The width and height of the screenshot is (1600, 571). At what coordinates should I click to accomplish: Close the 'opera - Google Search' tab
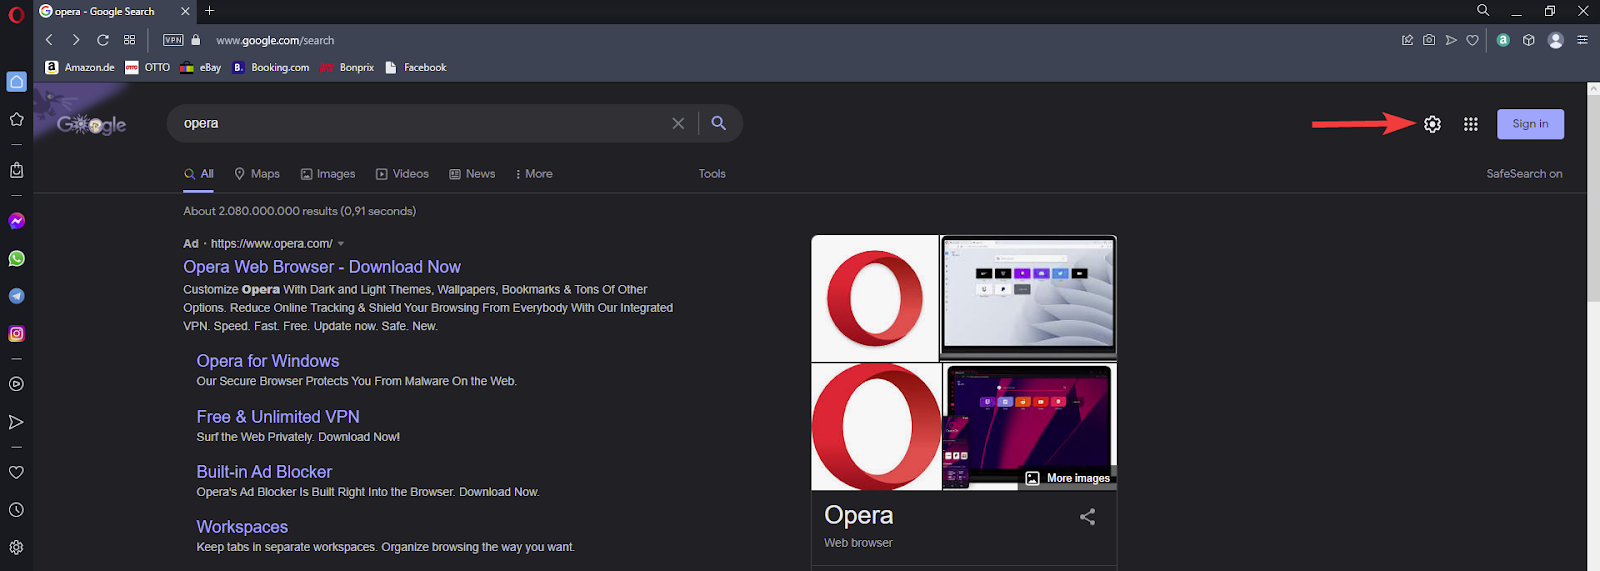[x=185, y=11]
